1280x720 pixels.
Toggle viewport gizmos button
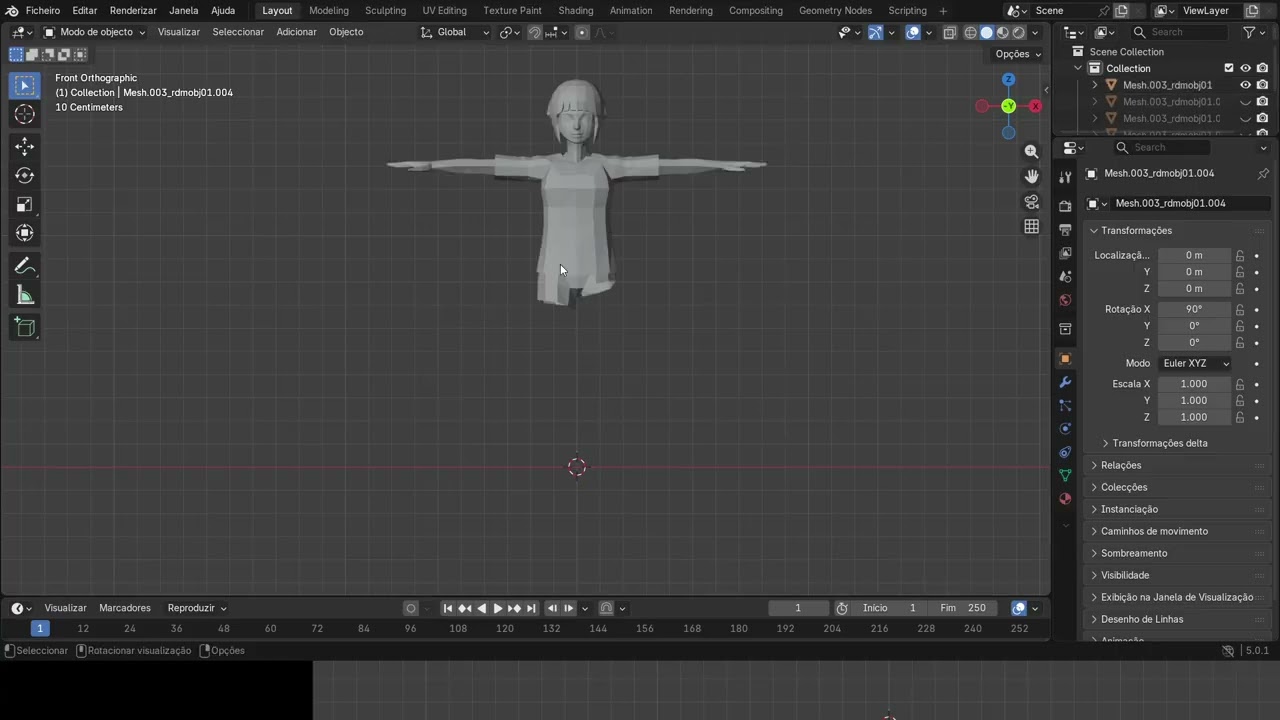tap(875, 32)
